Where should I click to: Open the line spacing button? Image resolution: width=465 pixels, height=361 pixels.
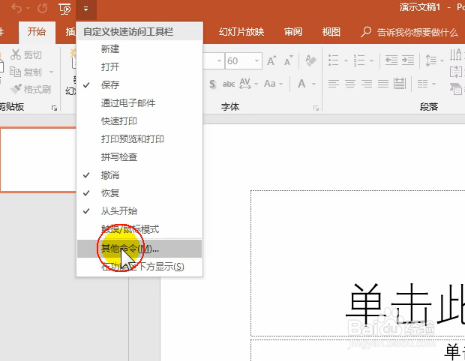pyautogui.click(x=434, y=61)
